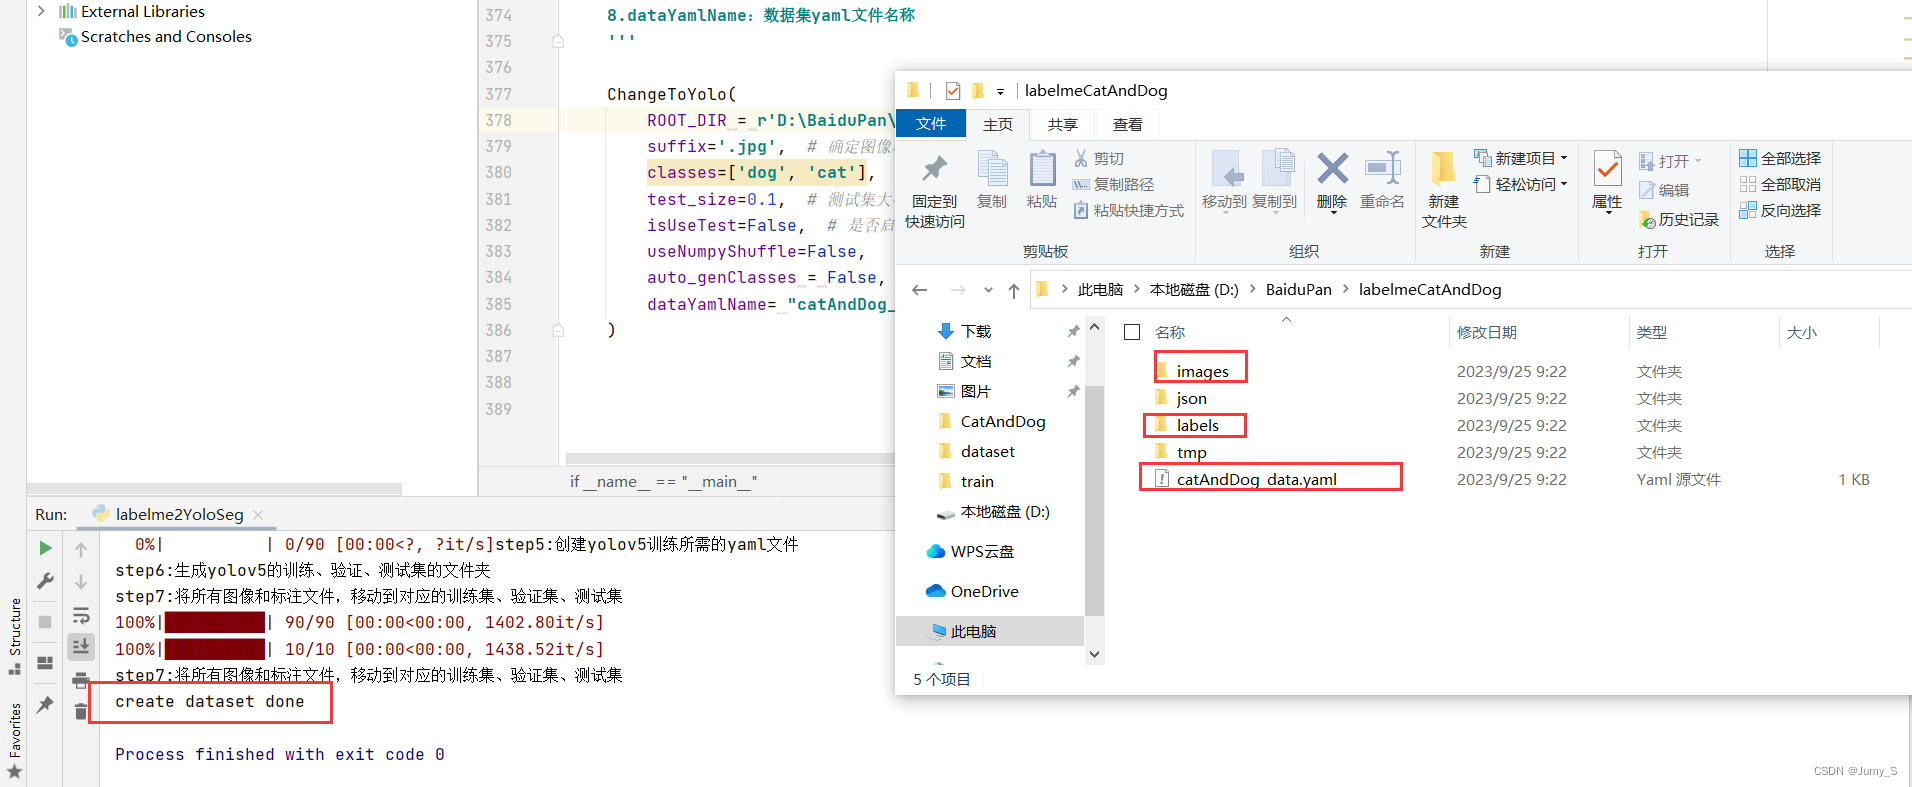
Task: Go back with Explorer back arrow
Action: click(x=920, y=290)
